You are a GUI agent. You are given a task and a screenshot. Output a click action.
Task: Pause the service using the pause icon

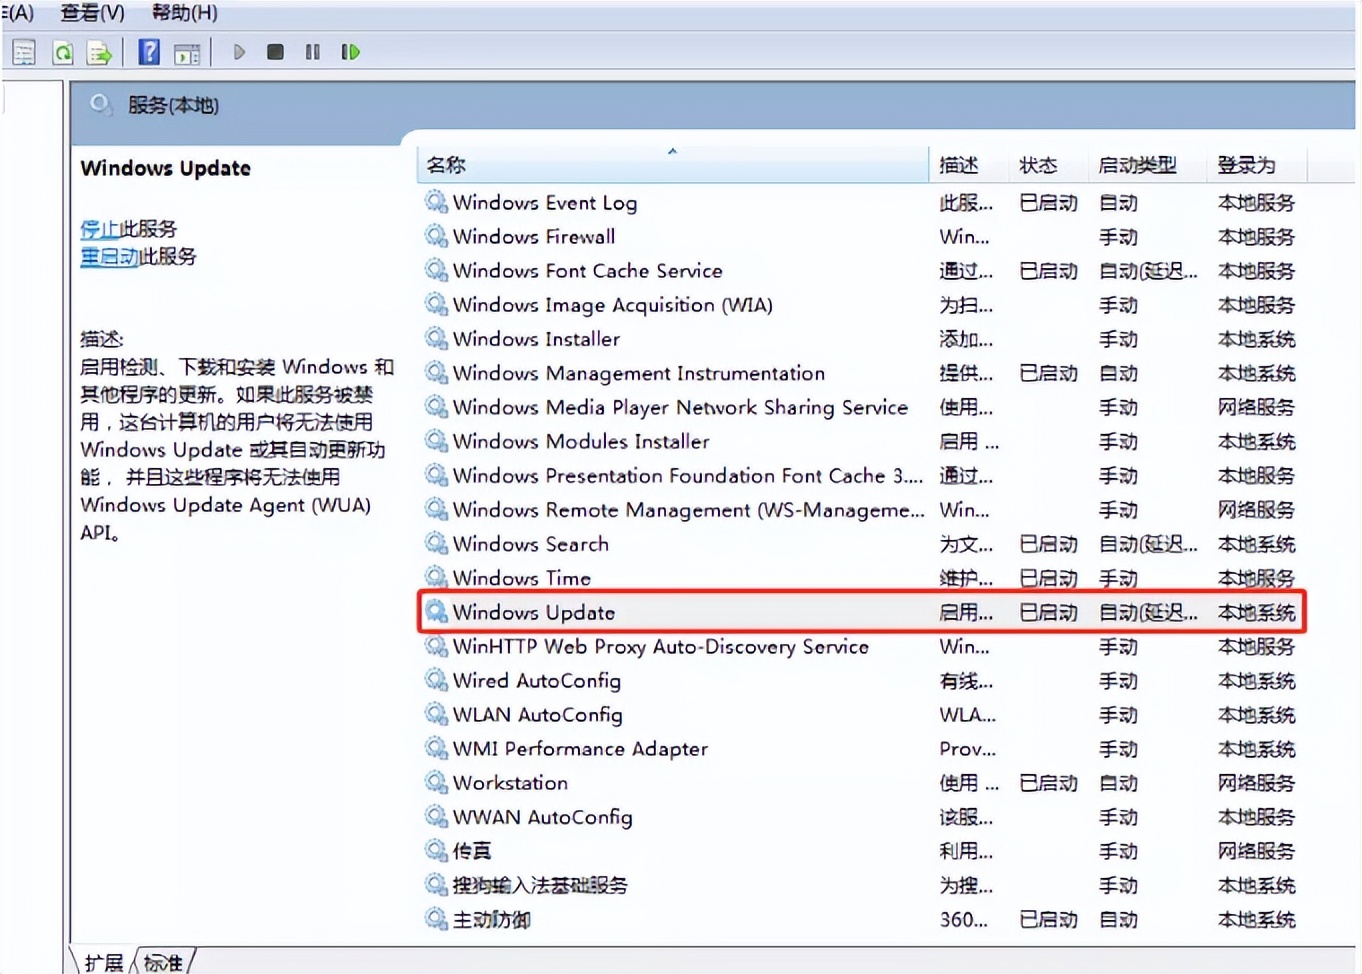click(x=312, y=52)
